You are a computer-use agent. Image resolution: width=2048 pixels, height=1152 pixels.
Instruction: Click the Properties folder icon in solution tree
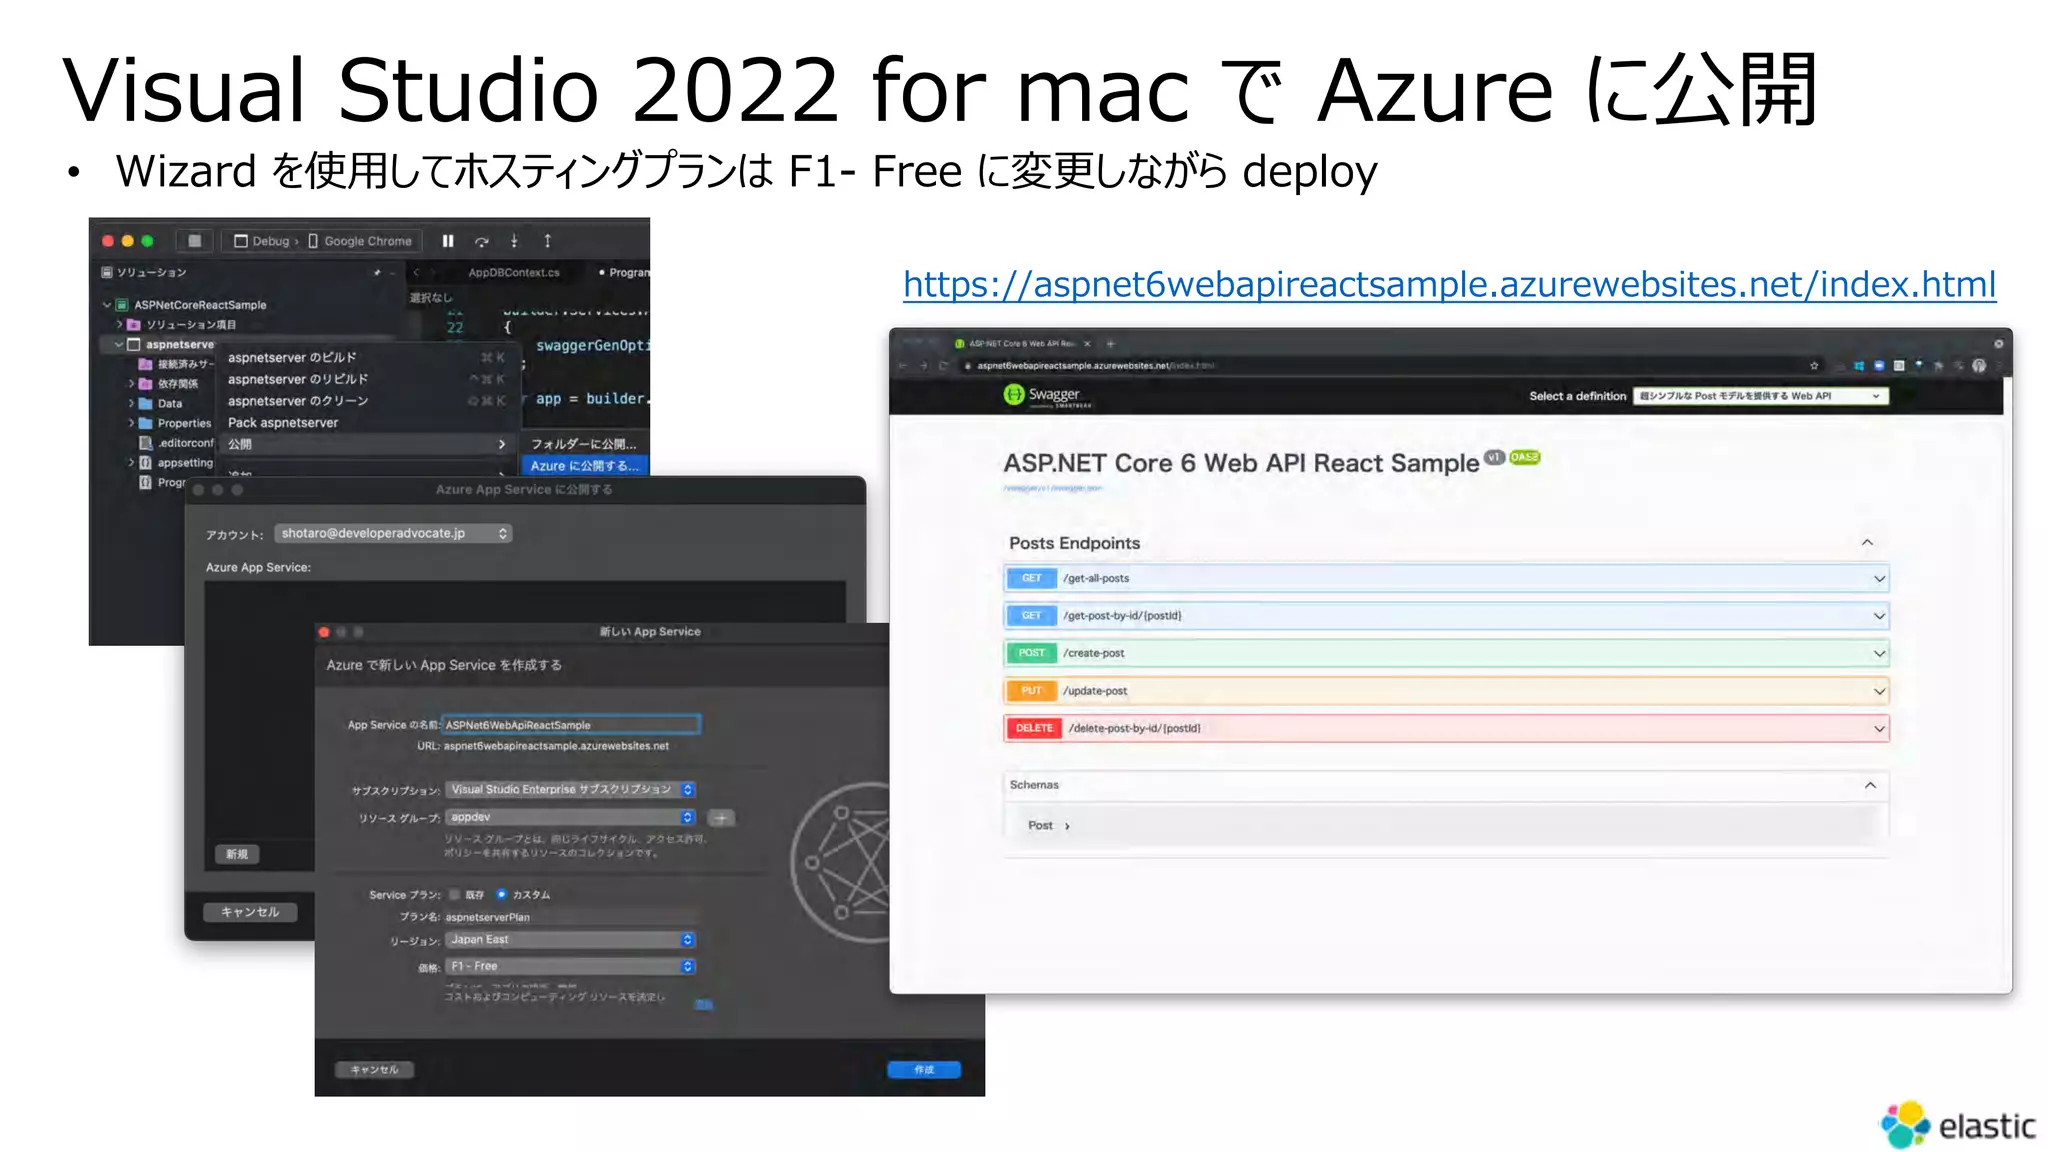click(x=145, y=423)
